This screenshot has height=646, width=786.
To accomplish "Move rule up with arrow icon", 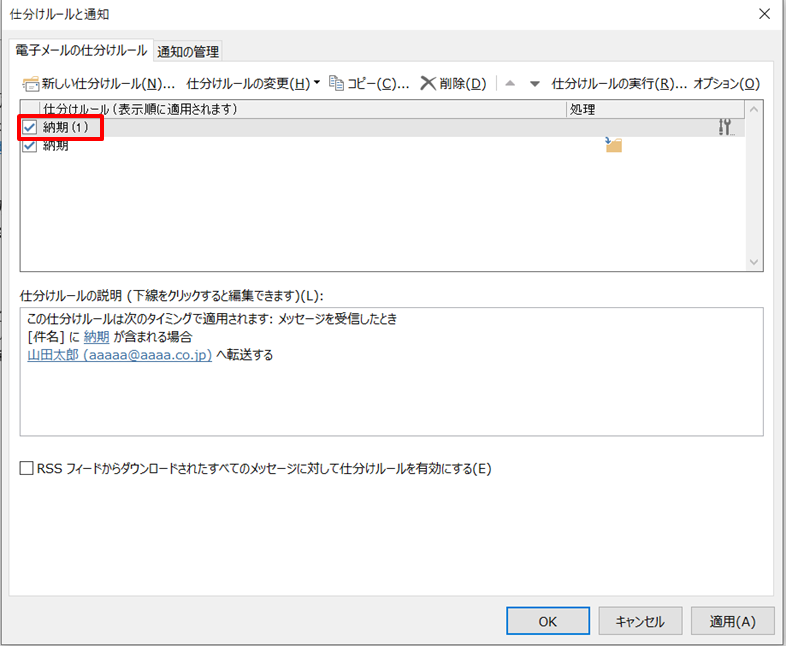I will (x=510, y=84).
